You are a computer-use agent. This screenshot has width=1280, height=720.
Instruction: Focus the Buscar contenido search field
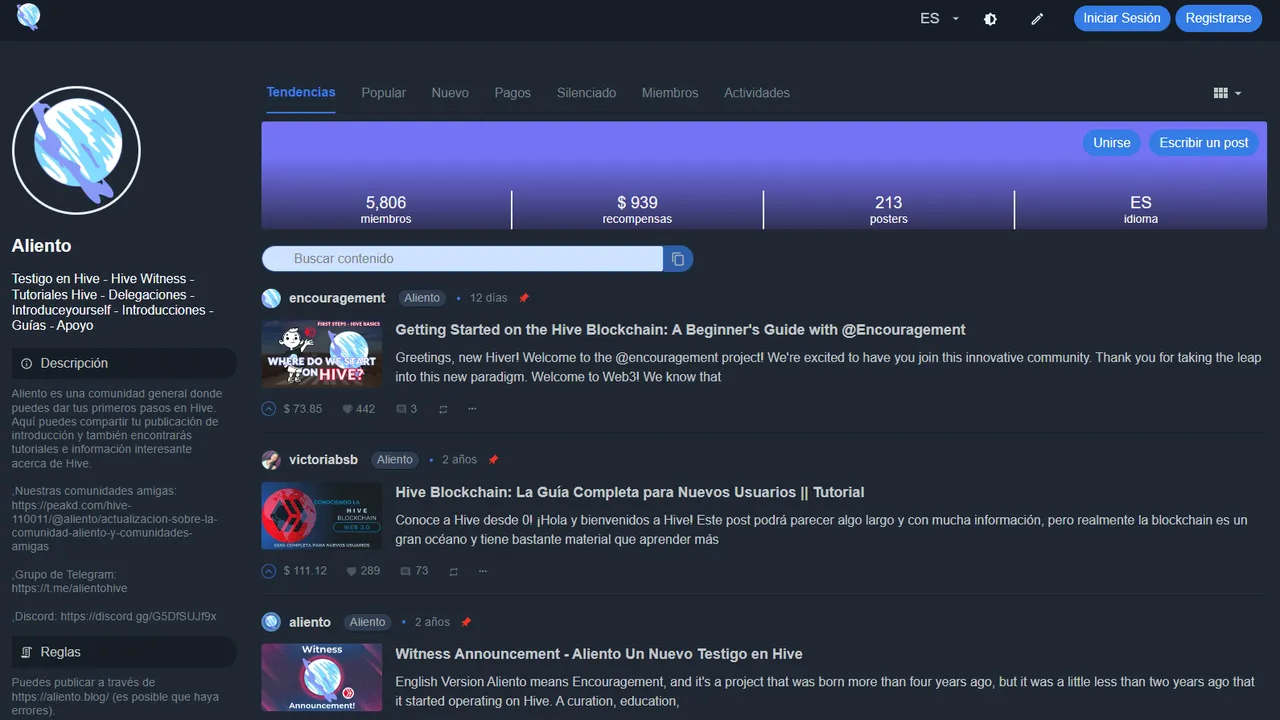(x=462, y=259)
